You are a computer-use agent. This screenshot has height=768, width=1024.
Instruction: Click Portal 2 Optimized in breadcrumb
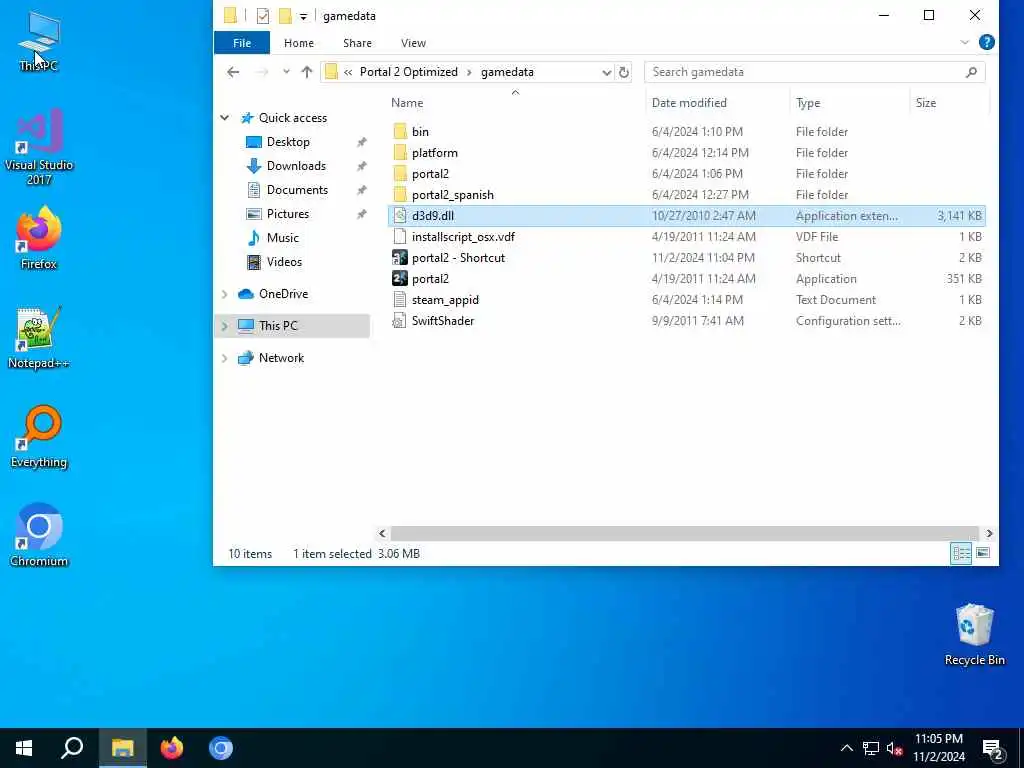[409, 72]
